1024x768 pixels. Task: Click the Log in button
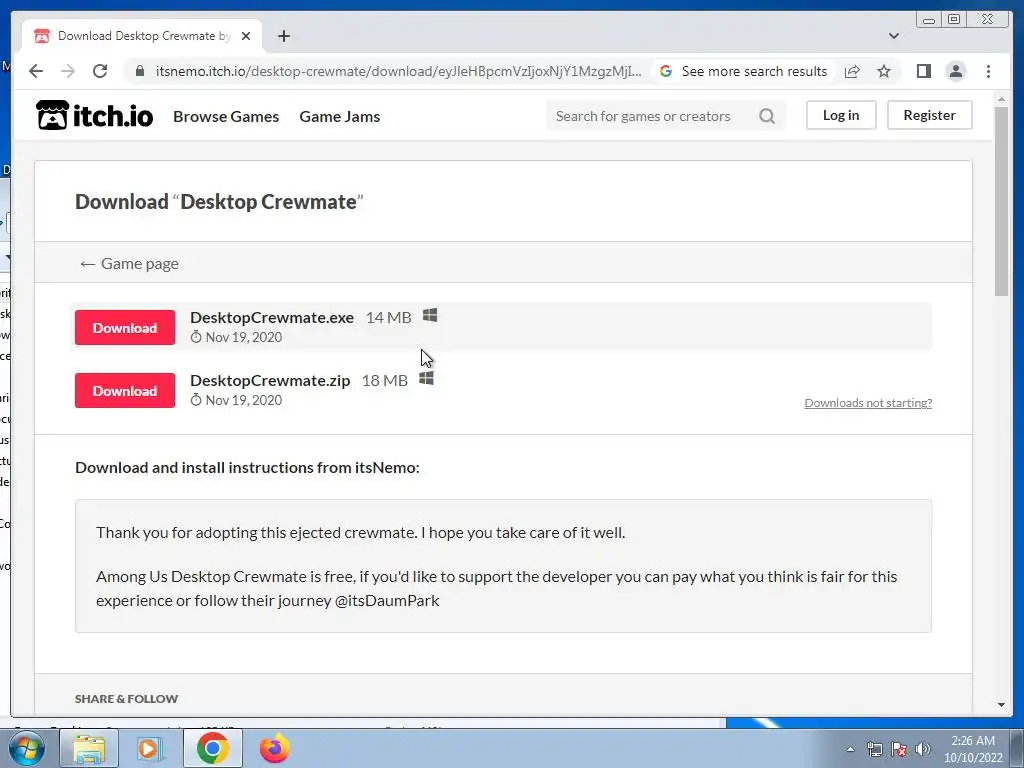tap(840, 115)
